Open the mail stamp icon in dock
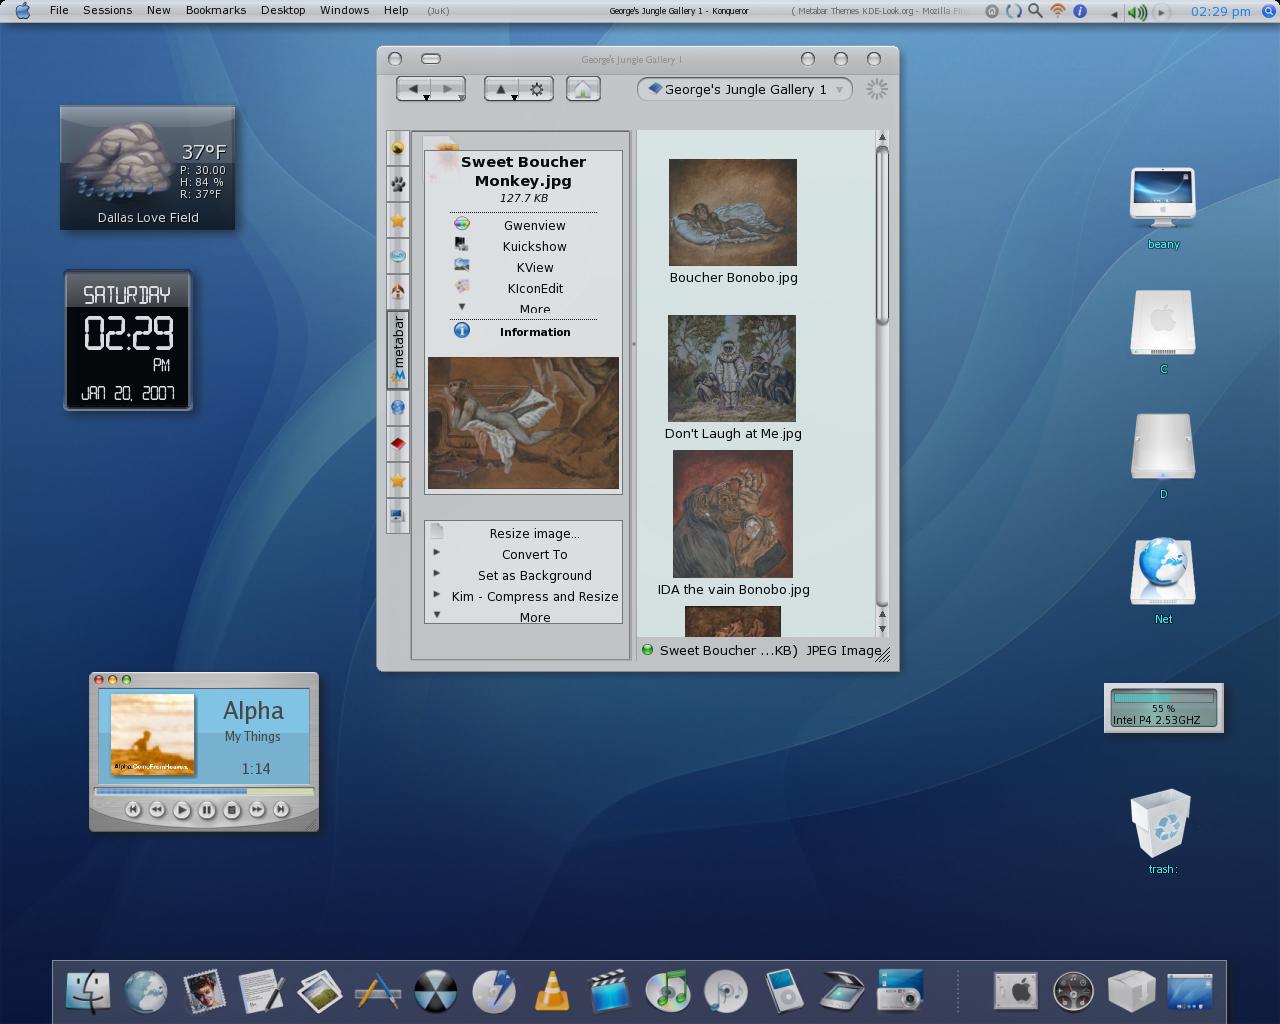This screenshot has width=1280, height=1024. pyautogui.click(x=204, y=991)
